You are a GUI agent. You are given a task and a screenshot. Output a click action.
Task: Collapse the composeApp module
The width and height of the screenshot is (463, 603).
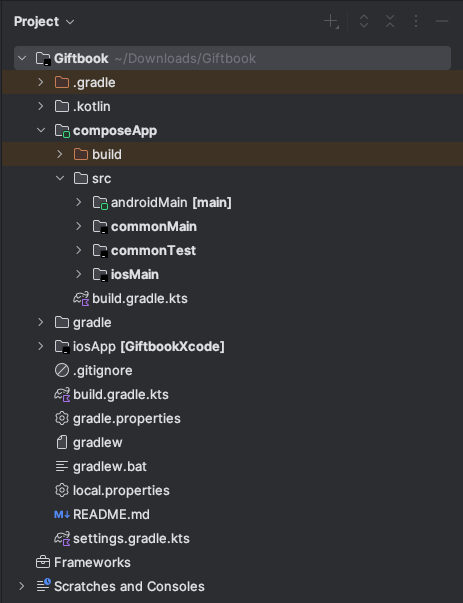[x=41, y=130]
